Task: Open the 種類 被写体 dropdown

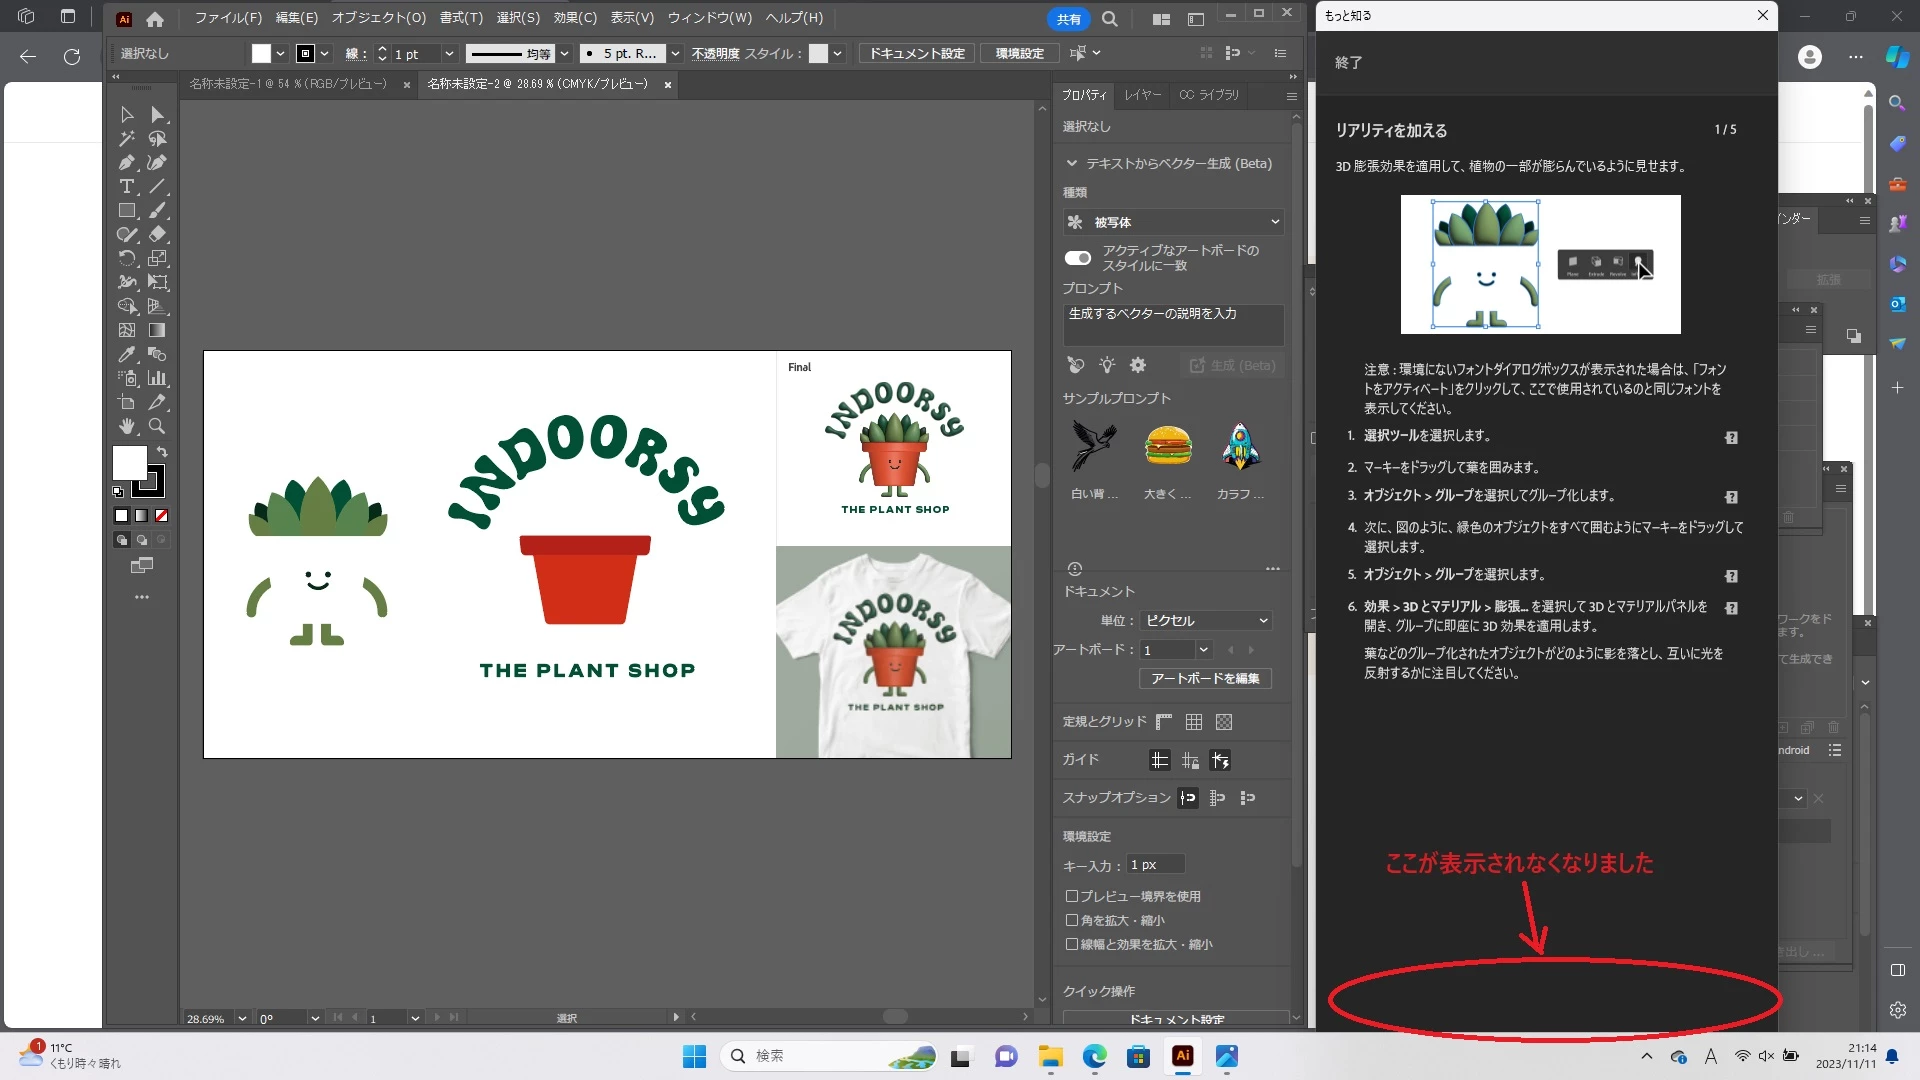Action: click(x=1173, y=222)
